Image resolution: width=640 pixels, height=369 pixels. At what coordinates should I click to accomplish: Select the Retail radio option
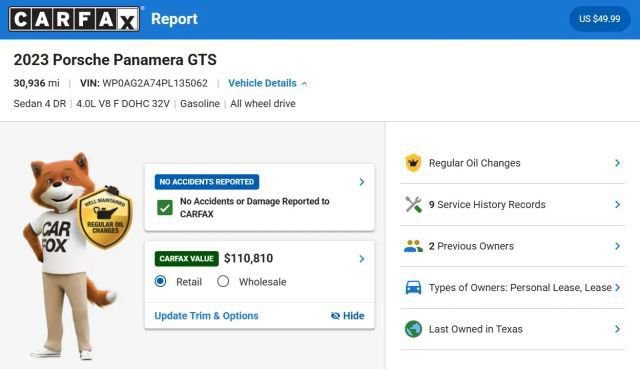pyautogui.click(x=160, y=281)
